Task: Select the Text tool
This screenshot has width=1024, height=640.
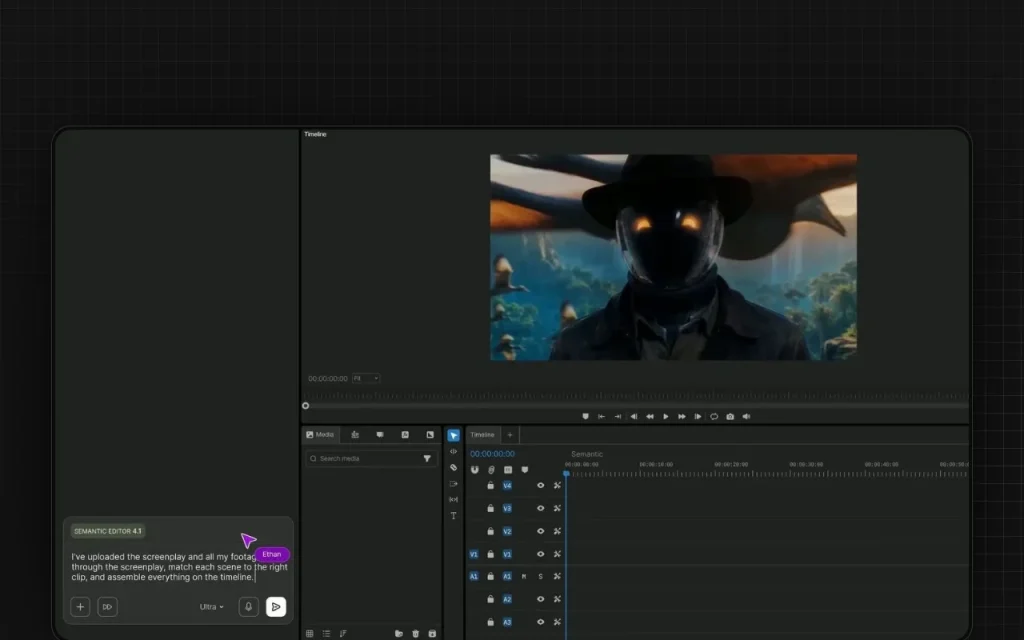Action: [x=453, y=516]
